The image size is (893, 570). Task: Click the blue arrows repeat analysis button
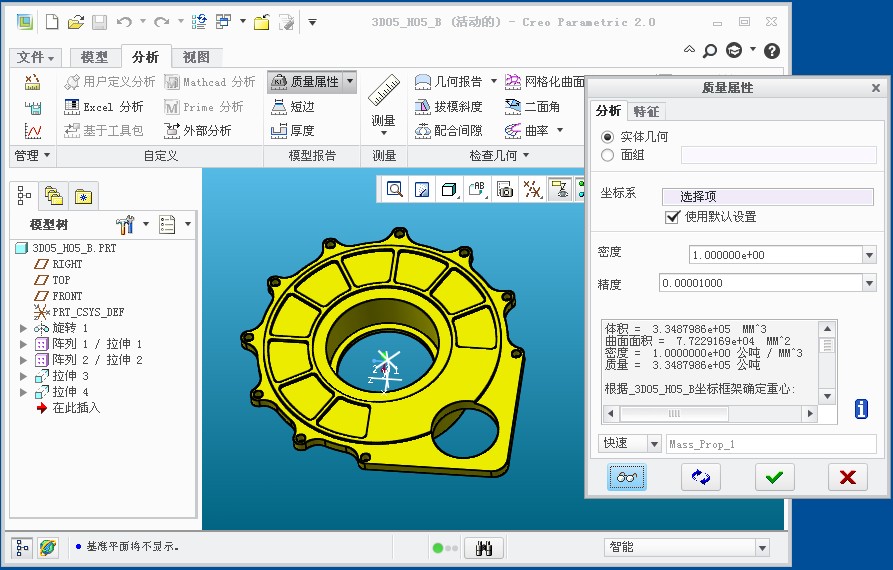click(701, 477)
